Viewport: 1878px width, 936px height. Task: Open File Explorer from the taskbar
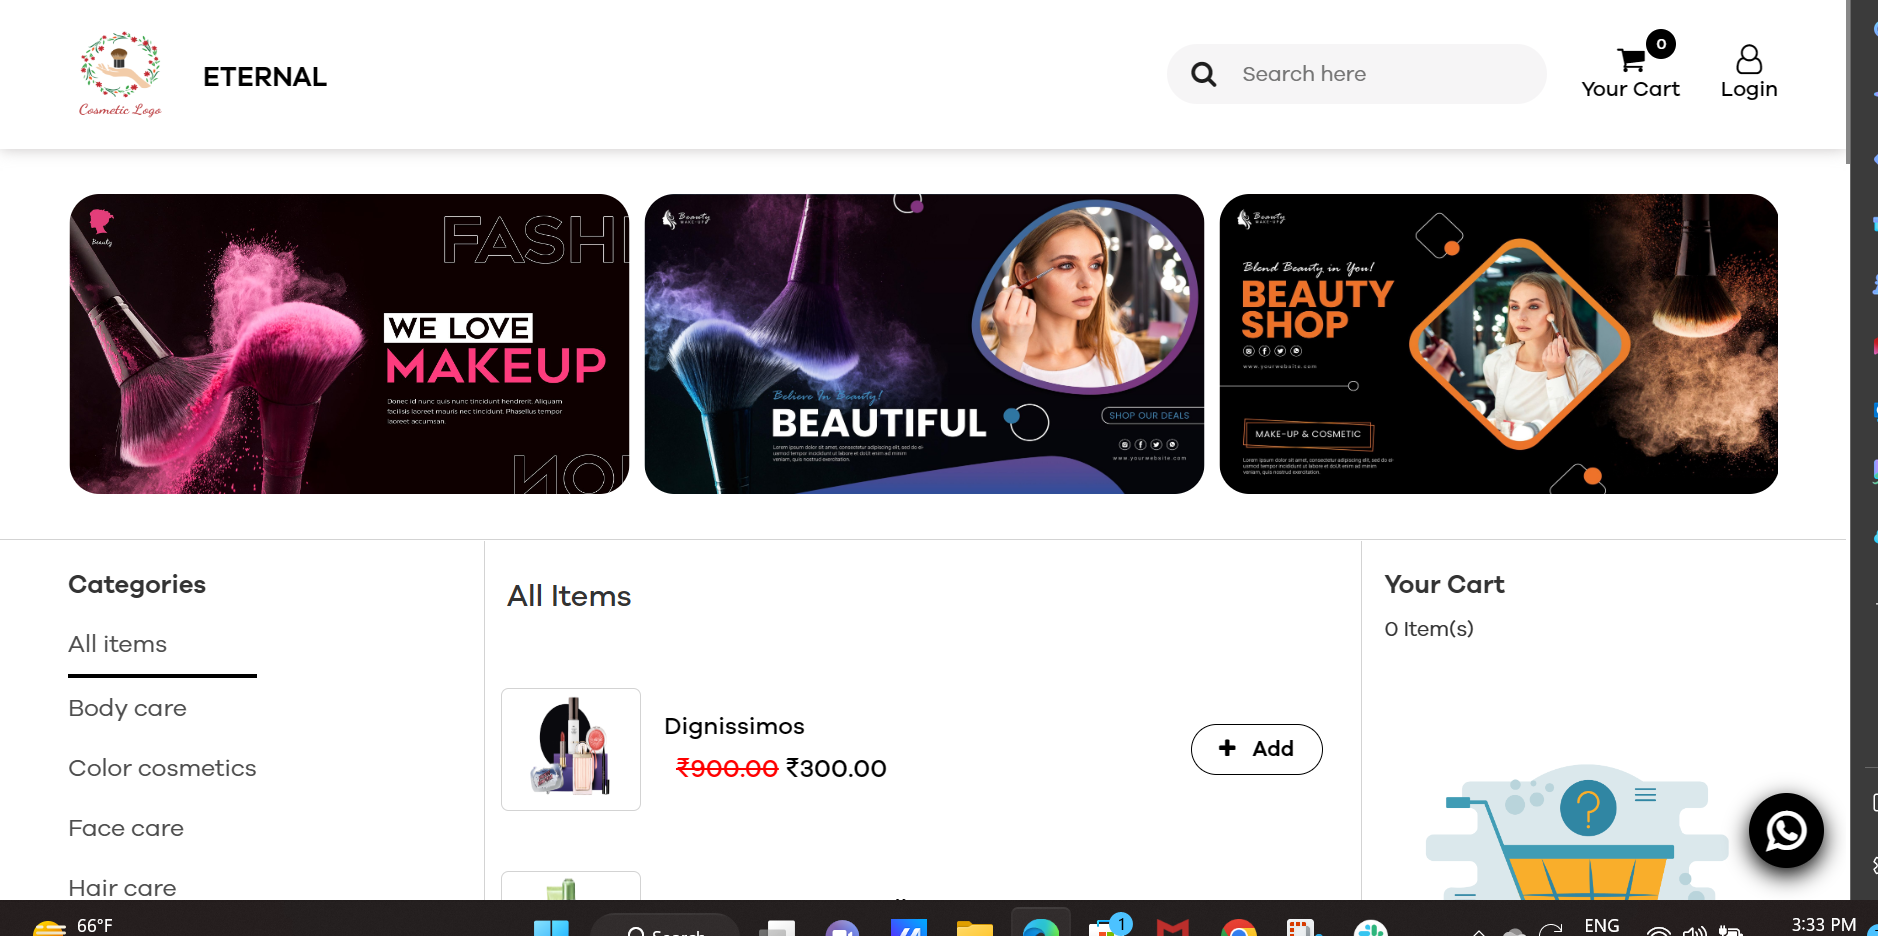(974, 928)
